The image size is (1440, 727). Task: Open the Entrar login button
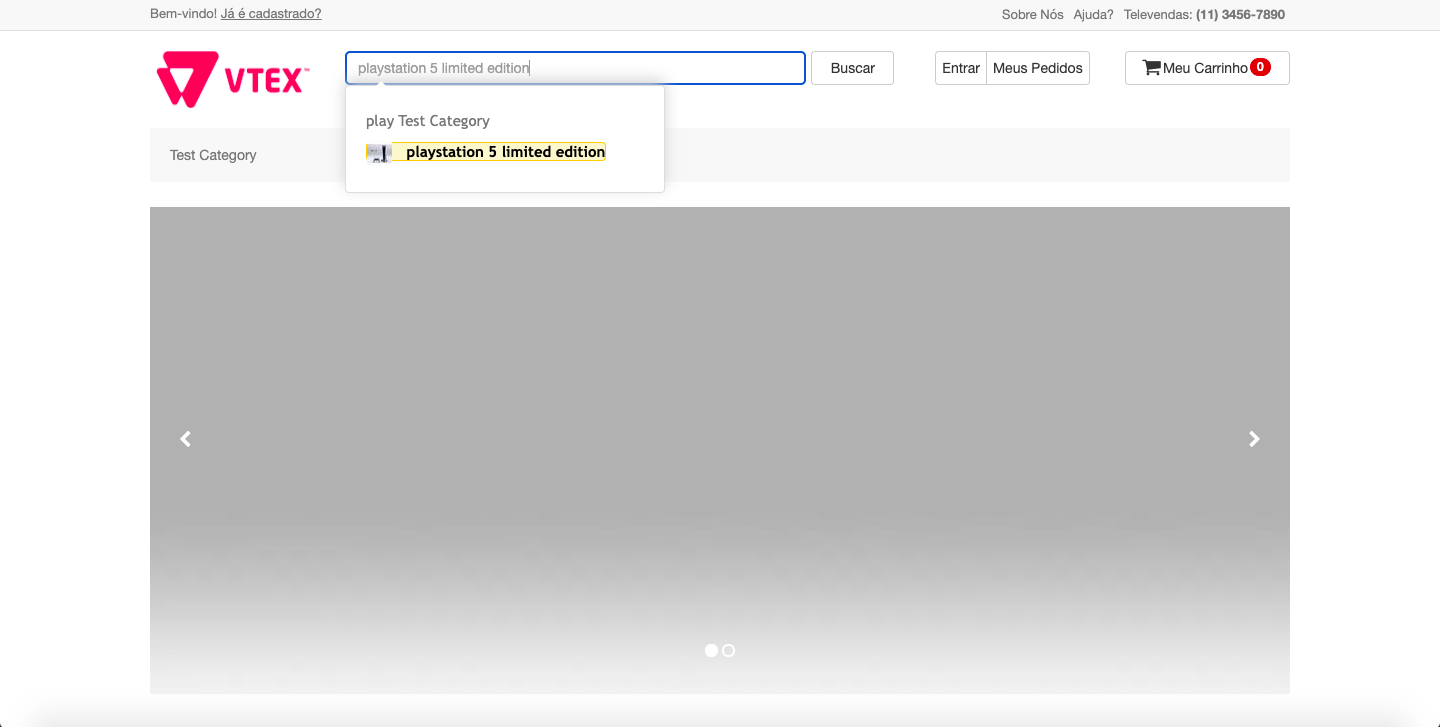pos(961,68)
